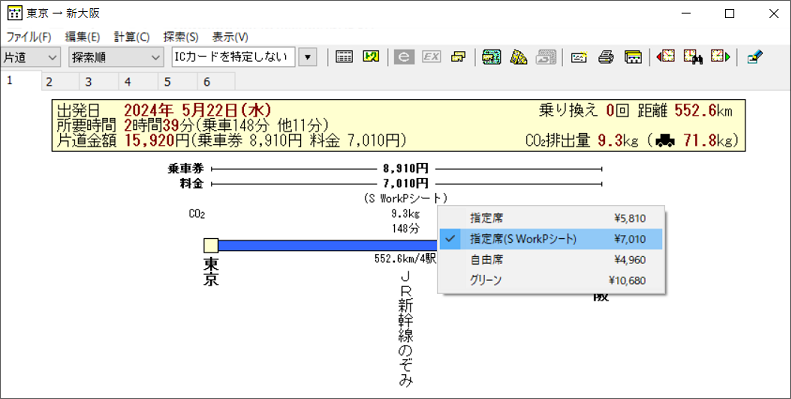Click the yellow fan-shaped fare icon

point(518,57)
